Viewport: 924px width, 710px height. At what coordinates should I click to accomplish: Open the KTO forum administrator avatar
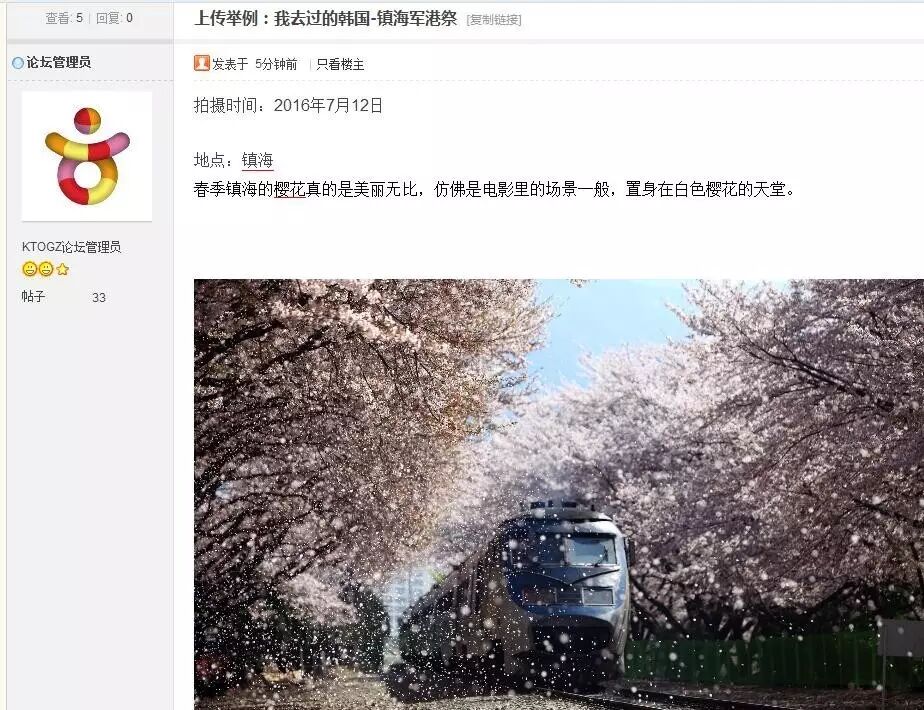(87, 156)
